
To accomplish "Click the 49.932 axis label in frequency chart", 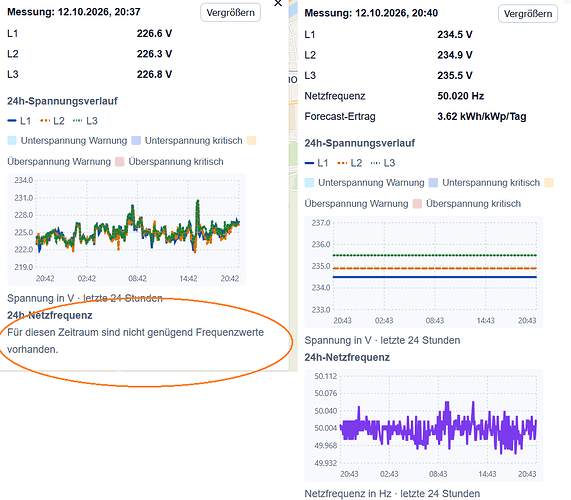I will [x=326, y=463].
